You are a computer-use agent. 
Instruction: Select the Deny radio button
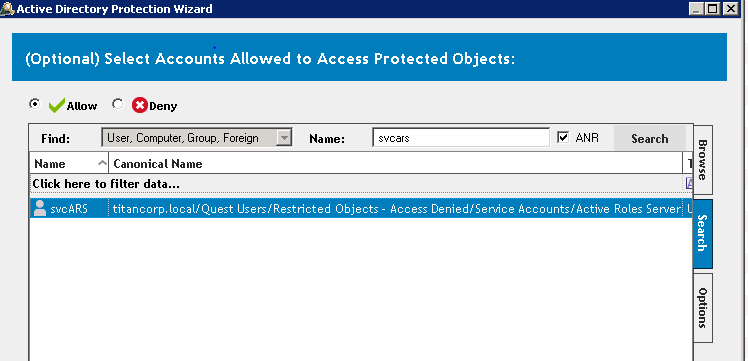click(x=117, y=103)
